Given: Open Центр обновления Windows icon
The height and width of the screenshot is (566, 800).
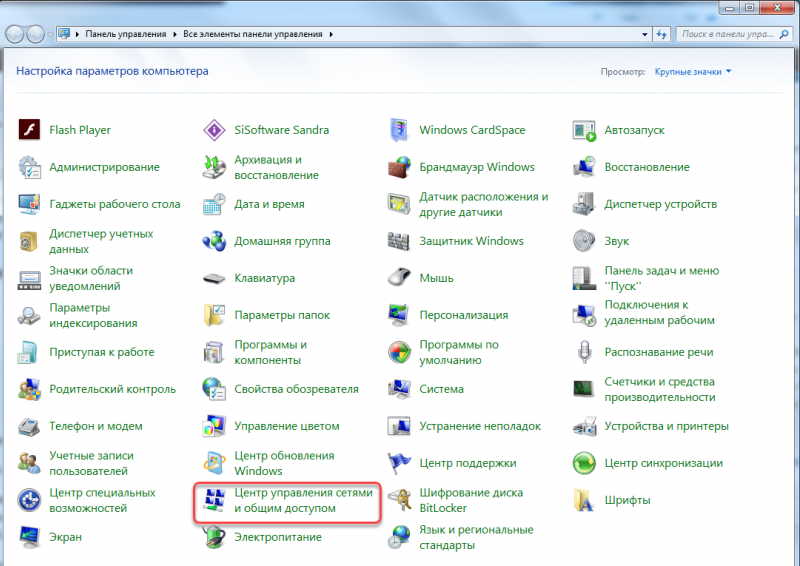Looking at the screenshot, I should [x=214, y=463].
